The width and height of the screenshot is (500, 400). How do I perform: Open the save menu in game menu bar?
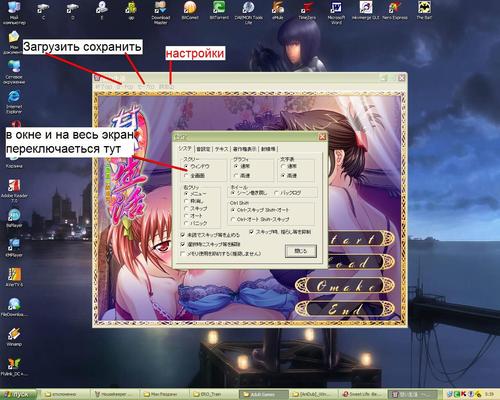point(146,87)
